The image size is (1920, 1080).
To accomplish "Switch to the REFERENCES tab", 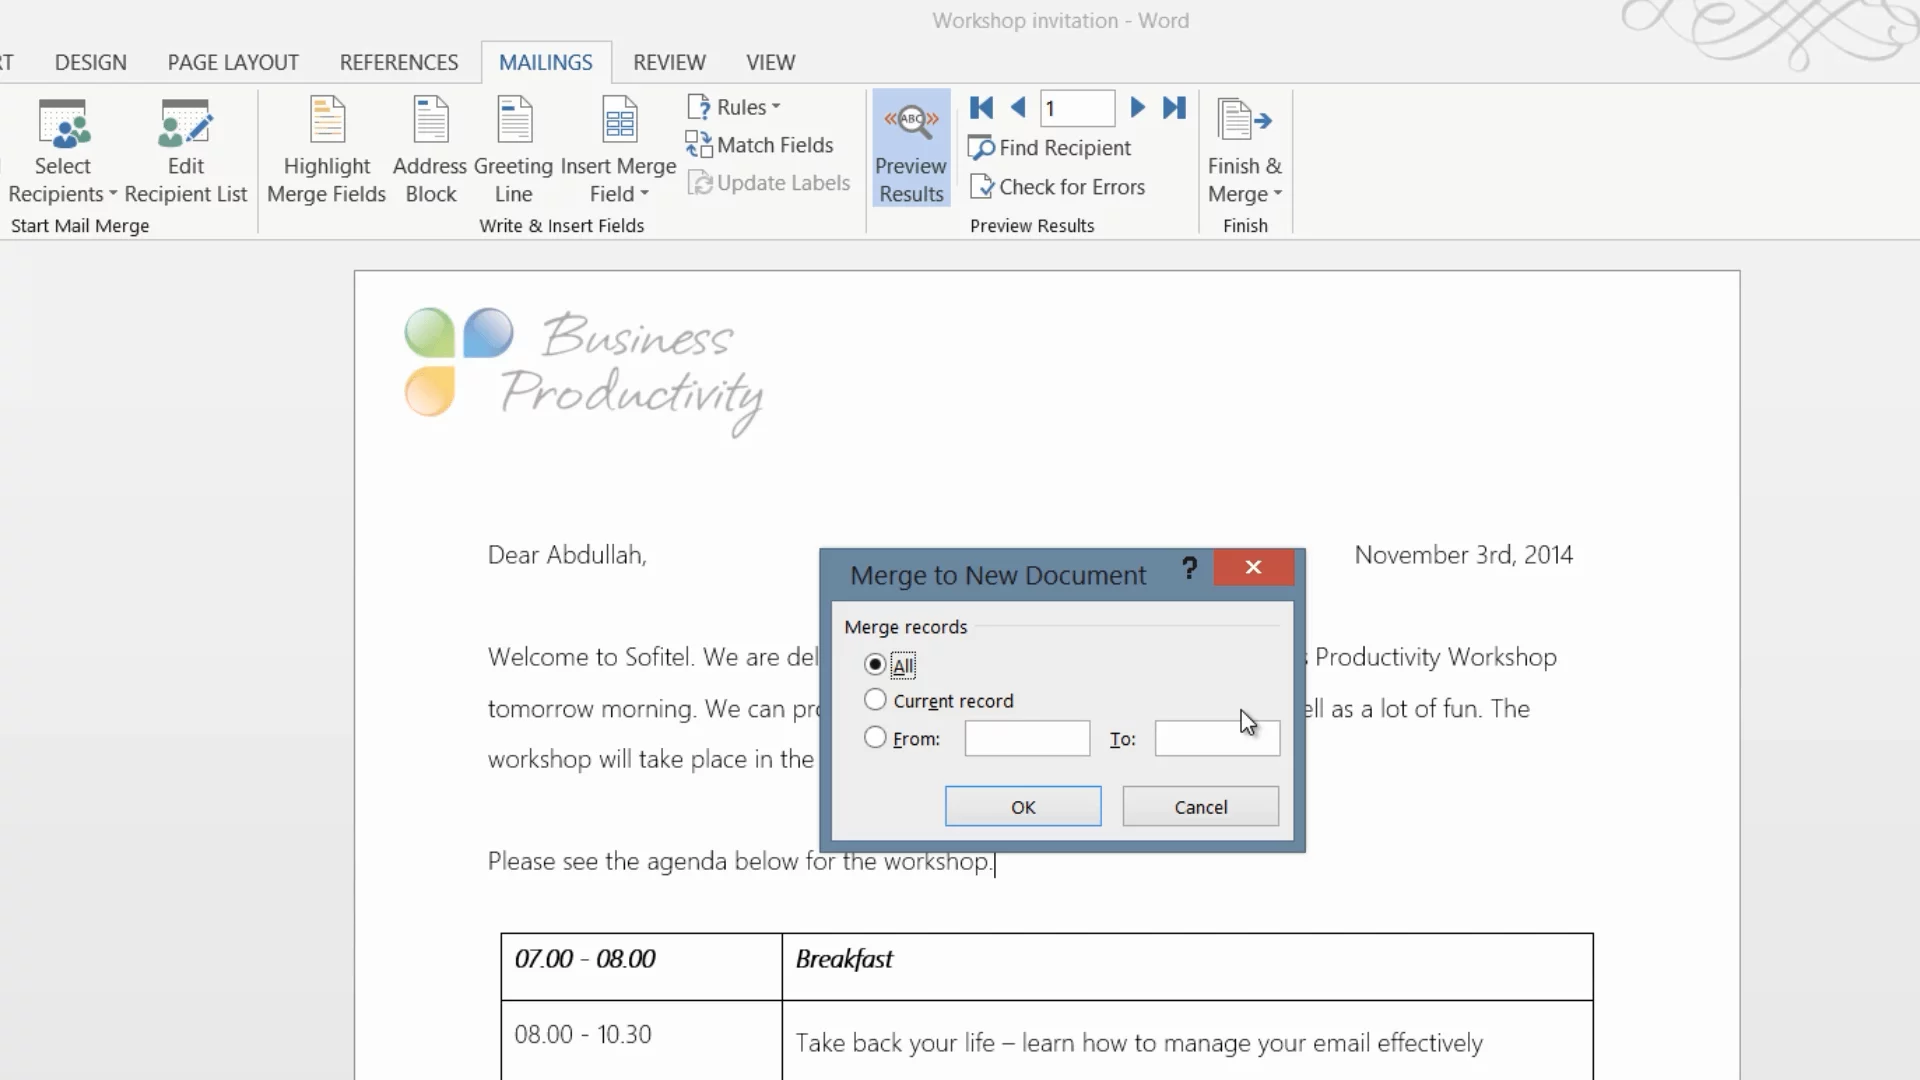I will click(398, 62).
